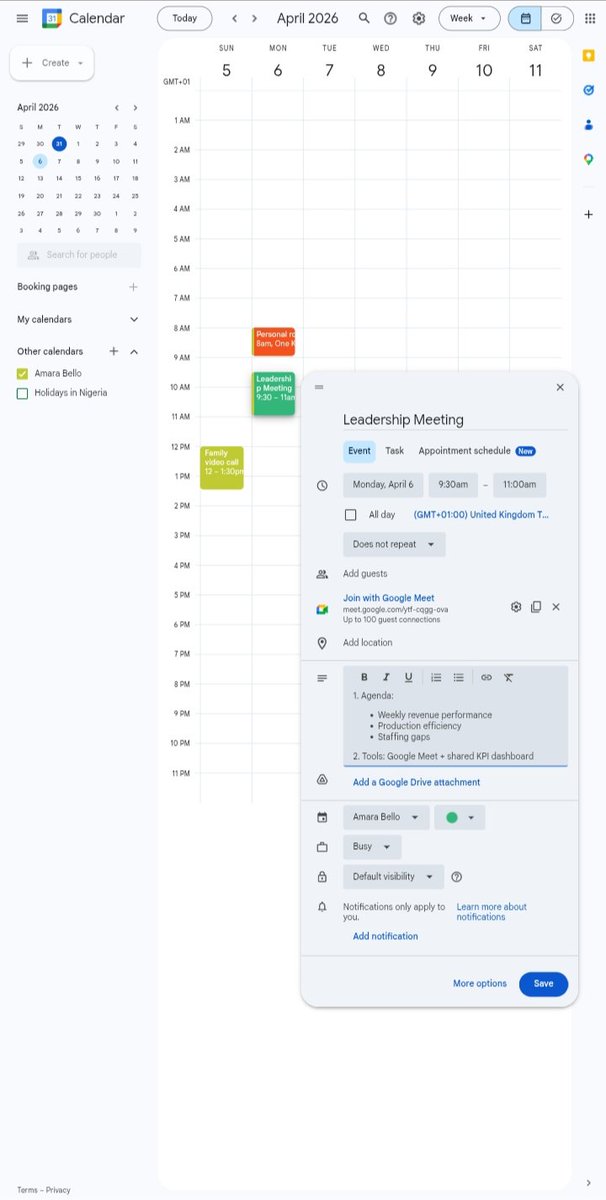Change event date Monday, April 6
This screenshot has height=1200, width=606.
383,485
